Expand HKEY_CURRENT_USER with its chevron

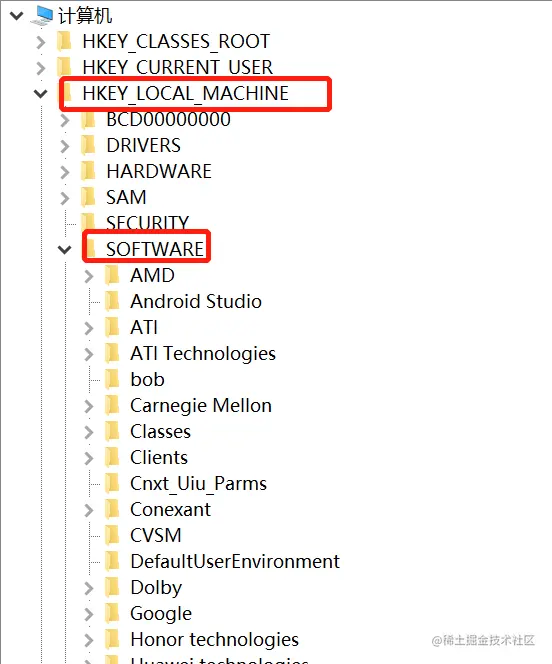[41, 68]
